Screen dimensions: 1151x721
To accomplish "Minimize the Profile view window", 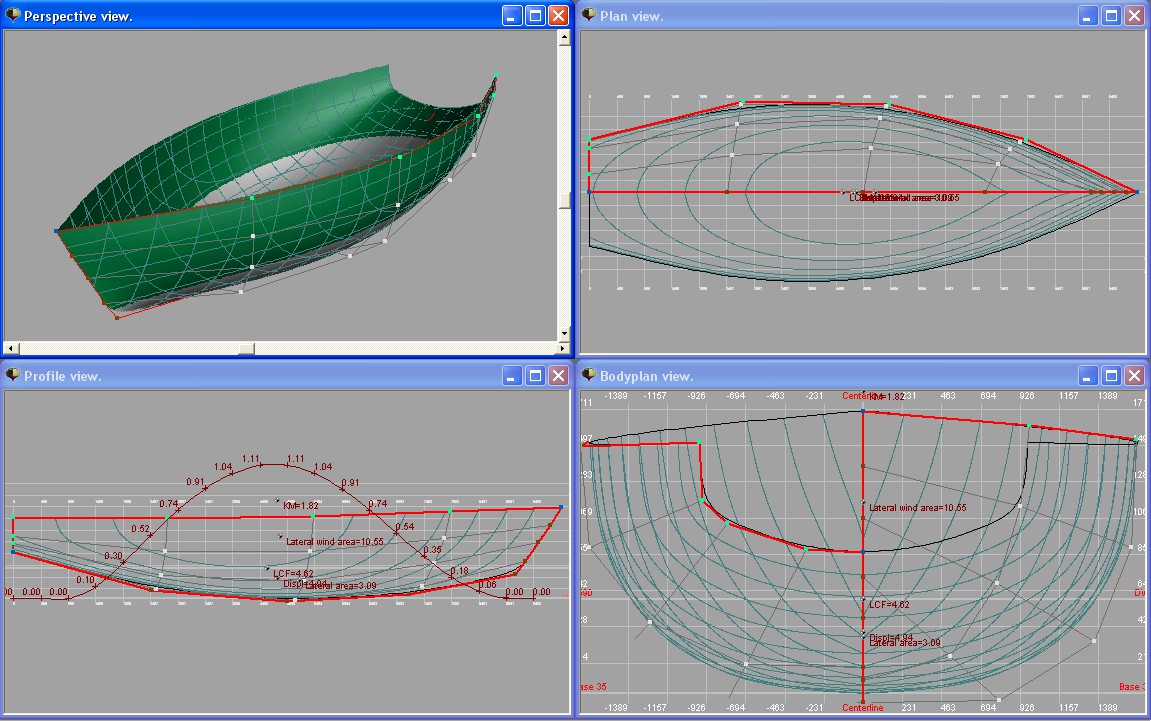I will tap(512, 376).
